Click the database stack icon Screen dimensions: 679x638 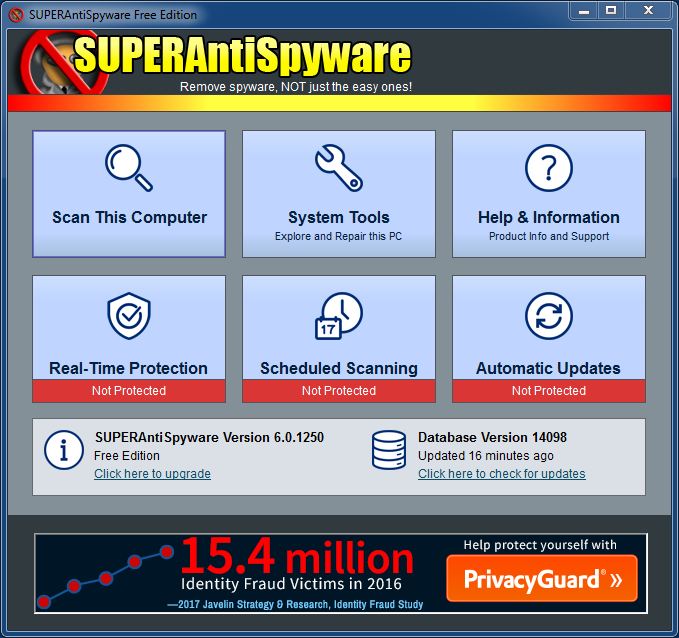tap(389, 450)
